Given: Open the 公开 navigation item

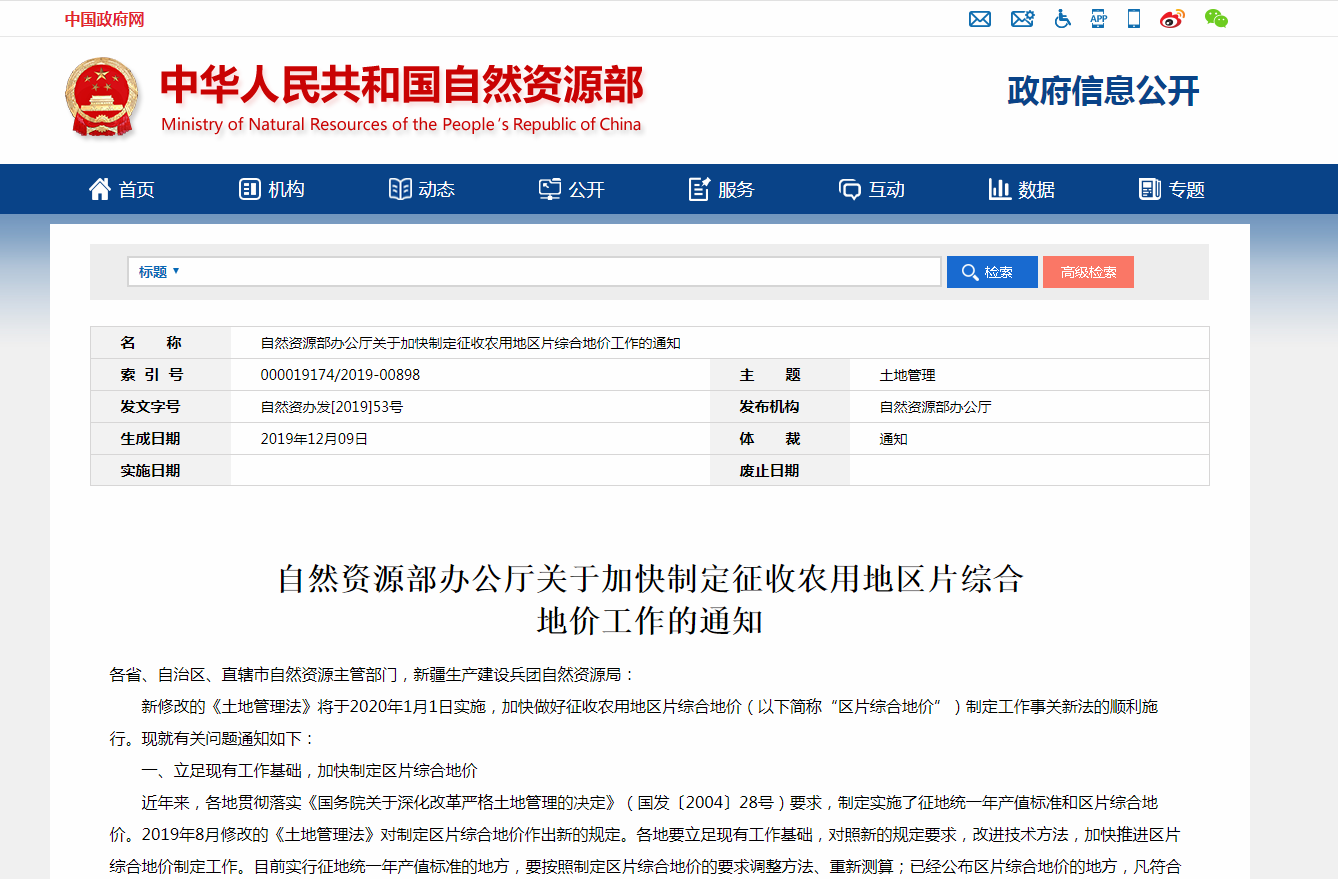Looking at the screenshot, I should [572, 189].
